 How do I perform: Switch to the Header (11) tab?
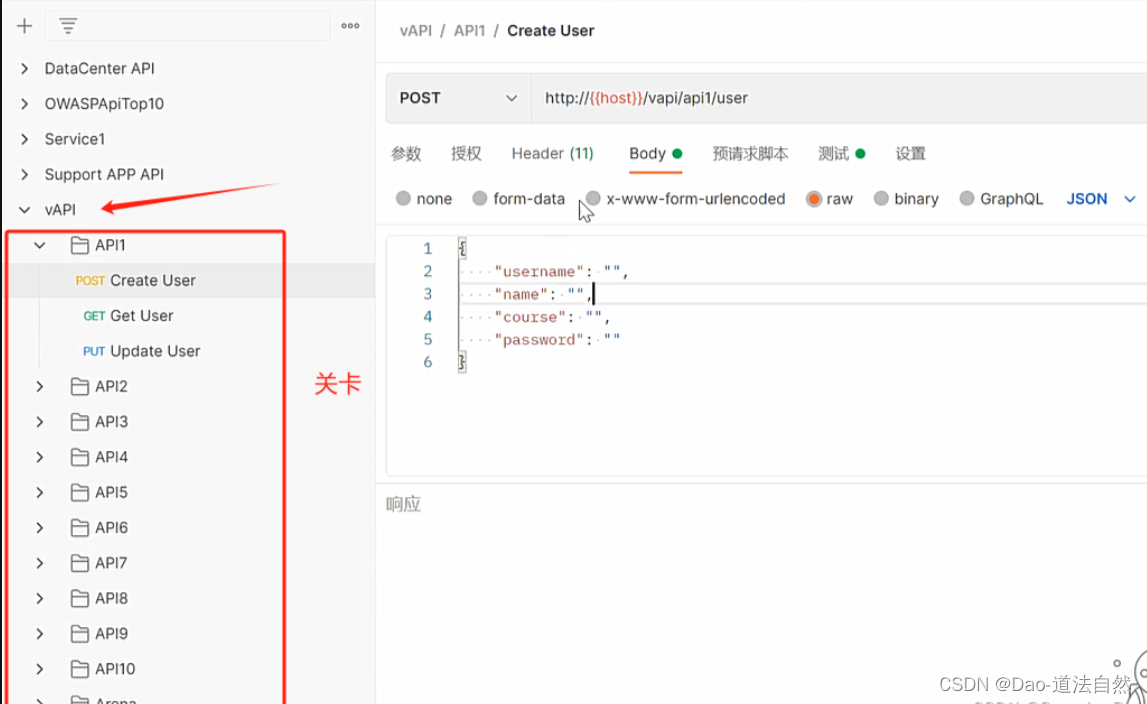point(552,153)
